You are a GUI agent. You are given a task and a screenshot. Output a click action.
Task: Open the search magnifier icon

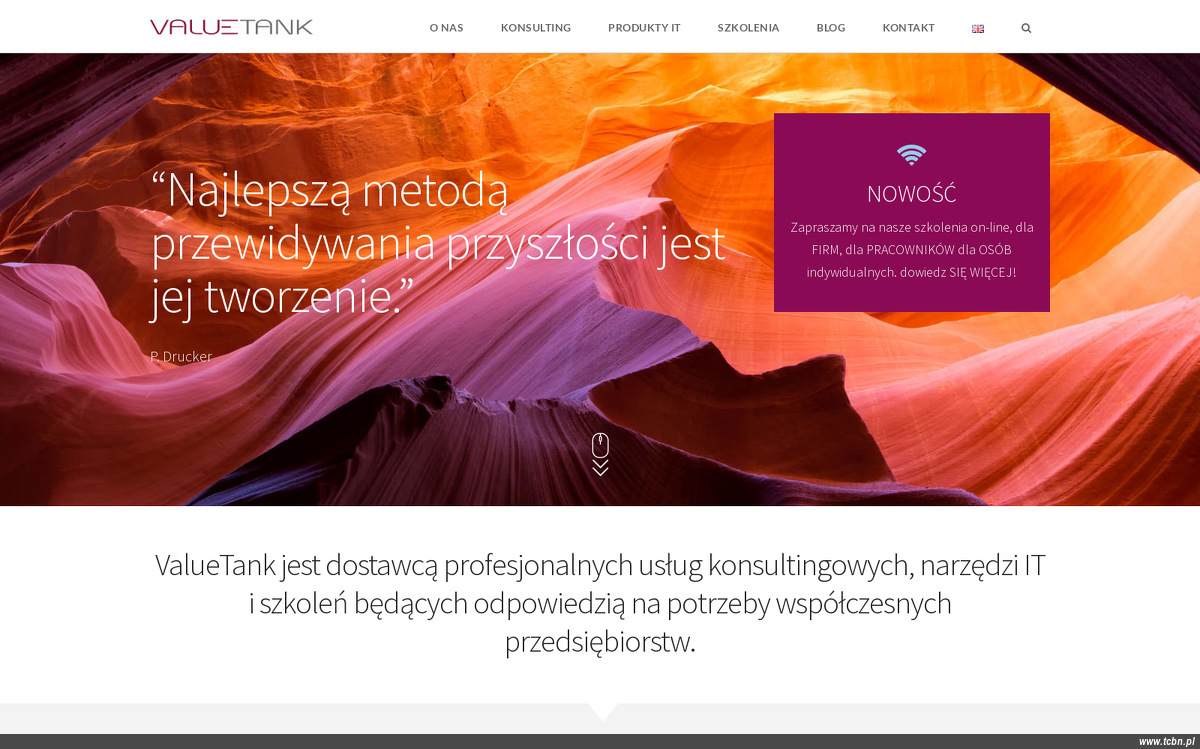(x=1026, y=28)
